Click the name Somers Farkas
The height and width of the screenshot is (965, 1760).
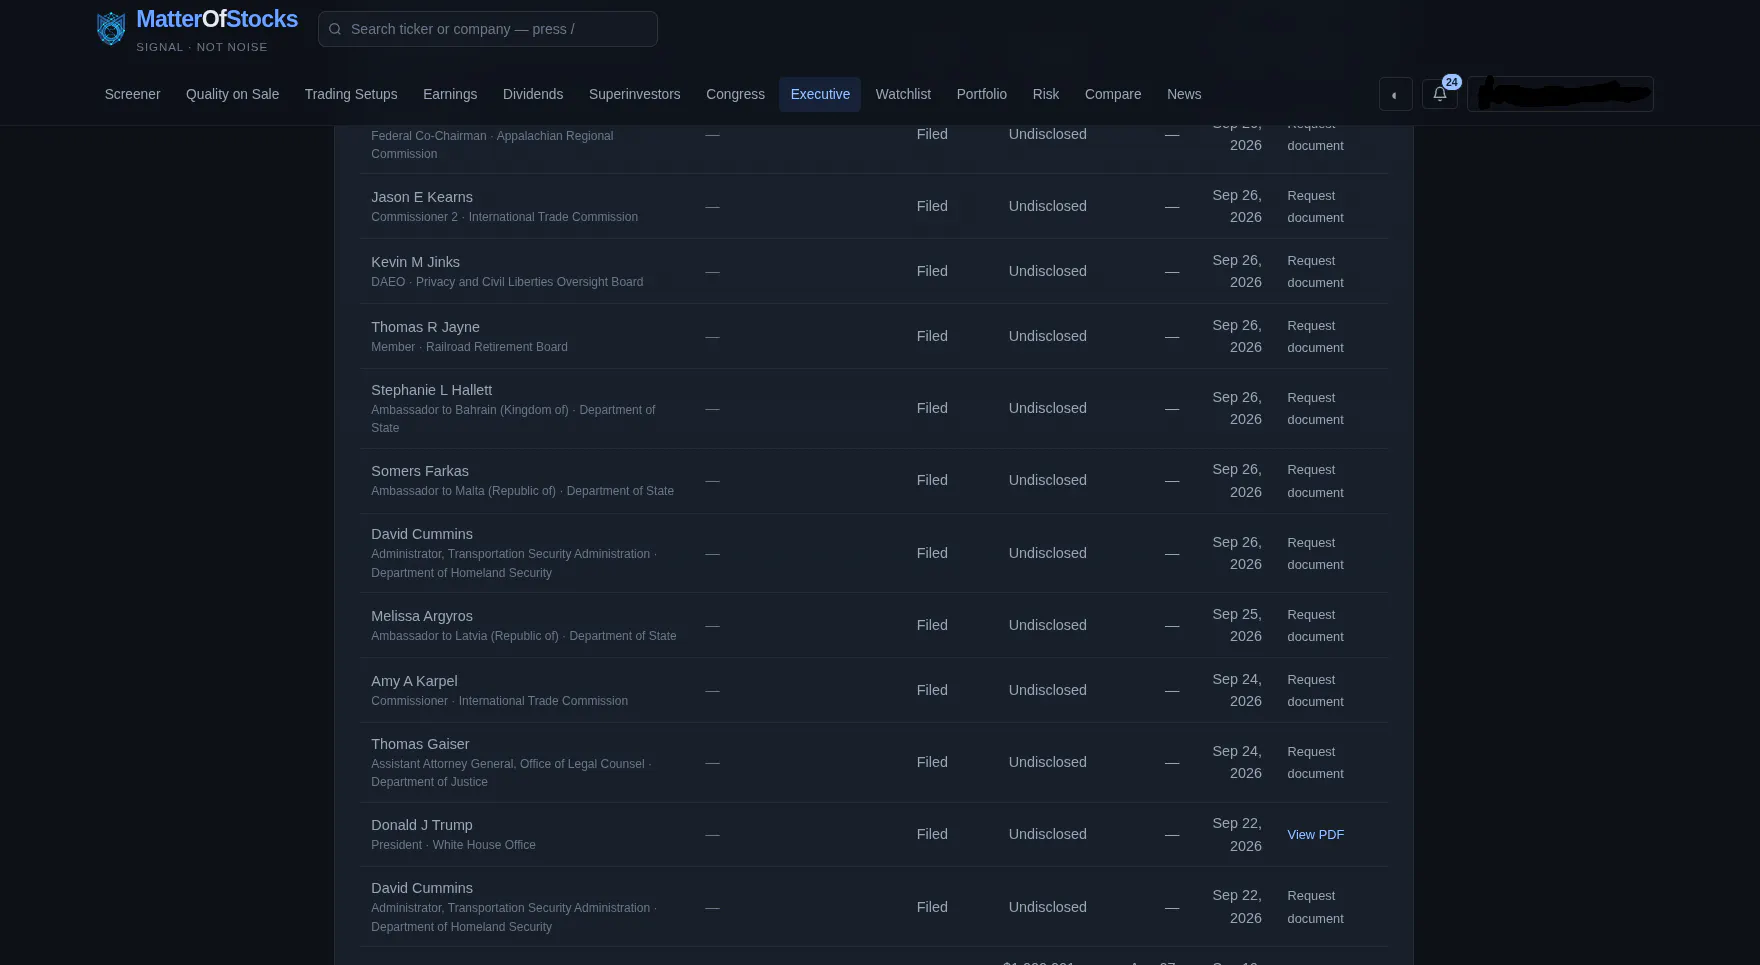420,471
